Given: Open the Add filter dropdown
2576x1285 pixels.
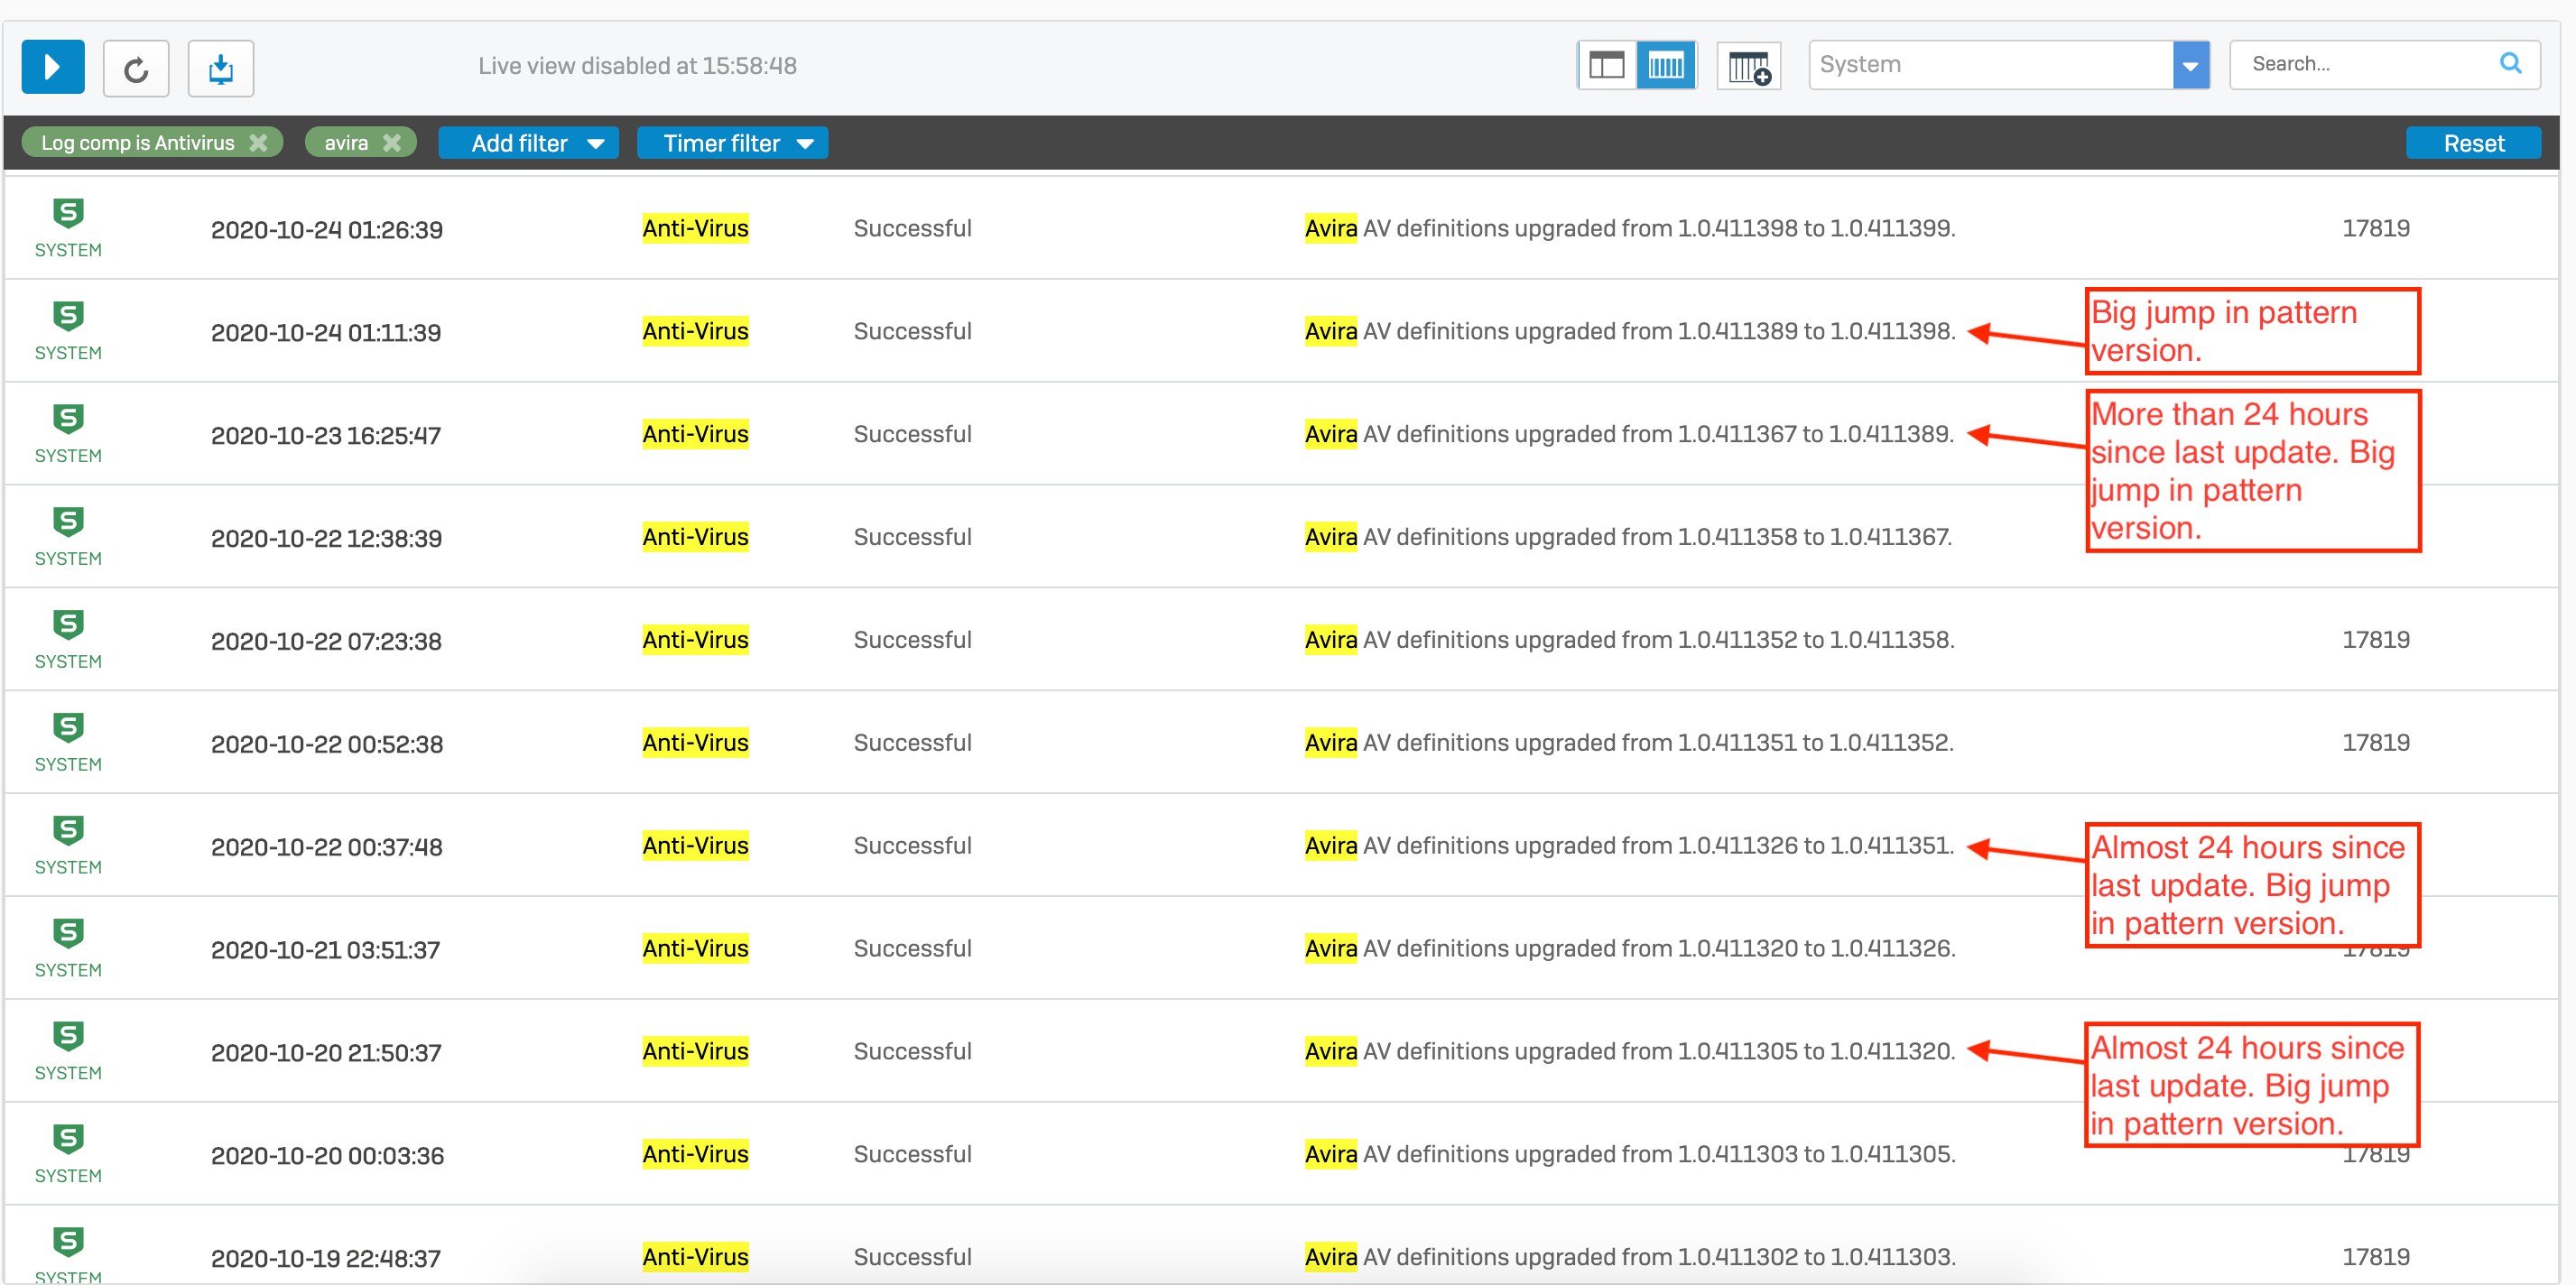Looking at the screenshot, I should tap(529, 143).
